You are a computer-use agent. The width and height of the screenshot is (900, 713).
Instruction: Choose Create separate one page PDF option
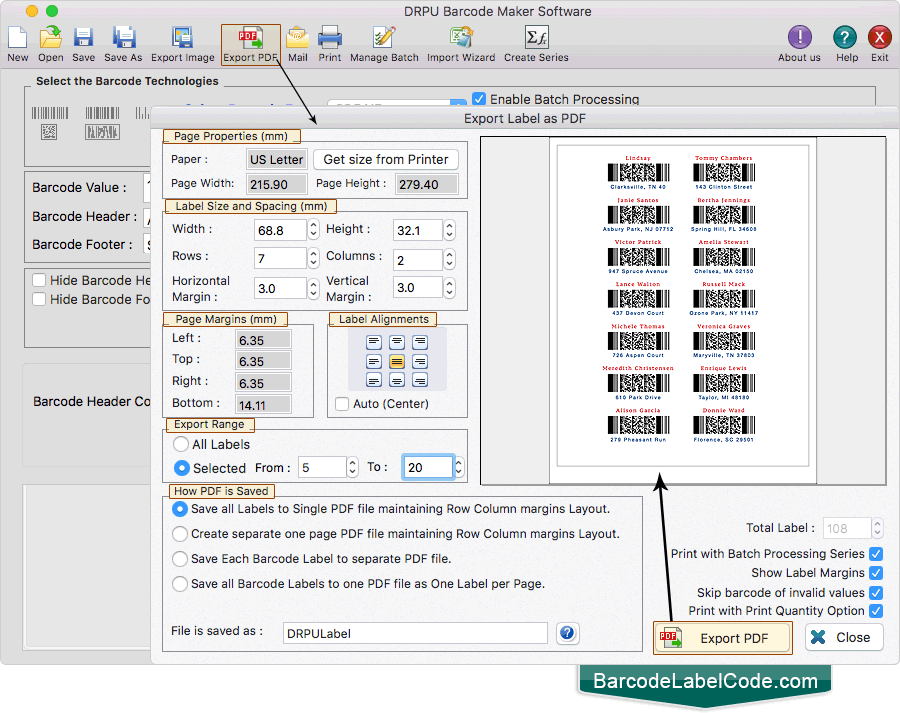(x=180, y=534)
